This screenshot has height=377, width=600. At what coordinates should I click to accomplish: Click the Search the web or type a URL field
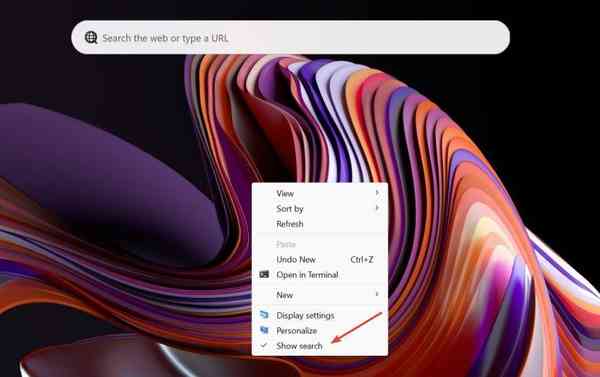point(290,38)
